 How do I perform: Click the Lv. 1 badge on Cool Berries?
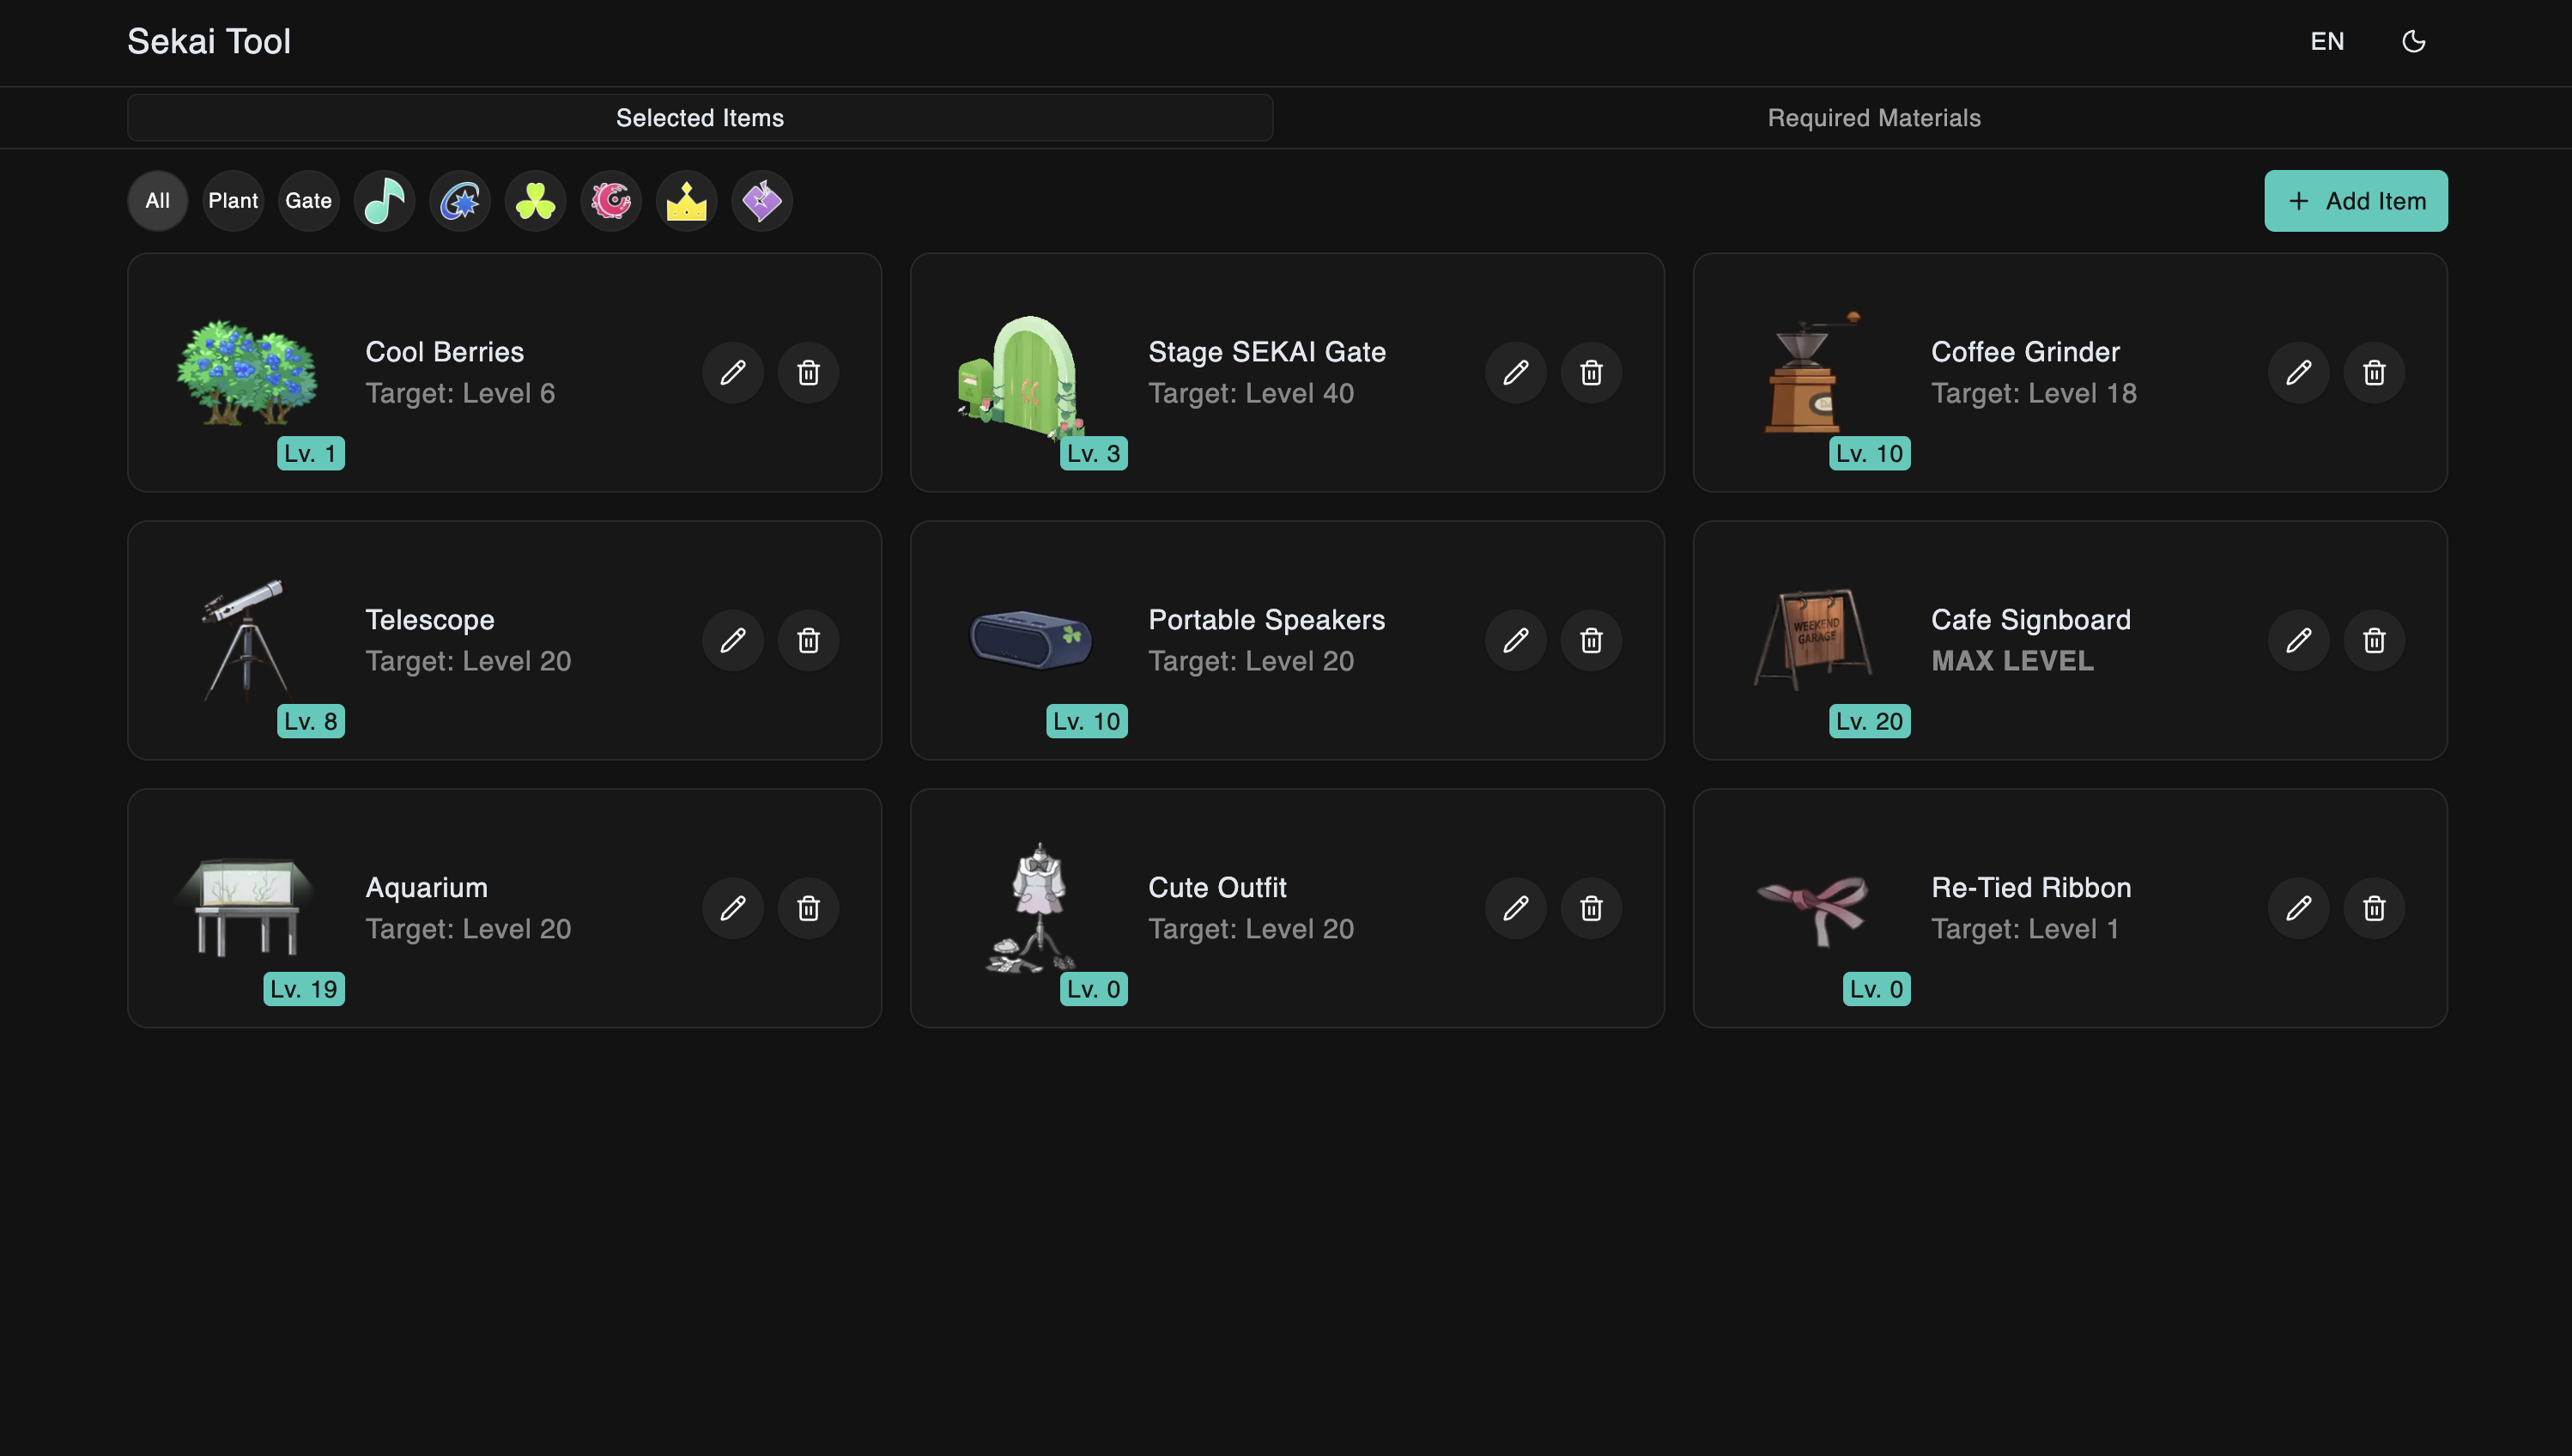310,453
